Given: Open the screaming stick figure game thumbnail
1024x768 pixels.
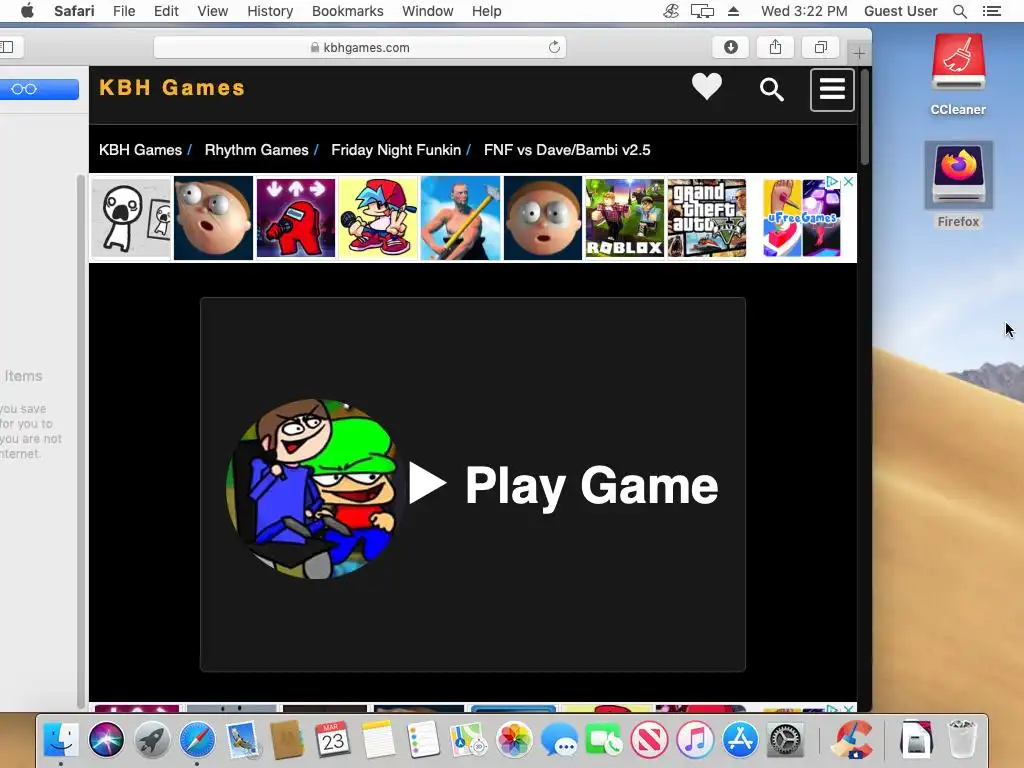Looking at the screenshot, I should coord(131,218).
